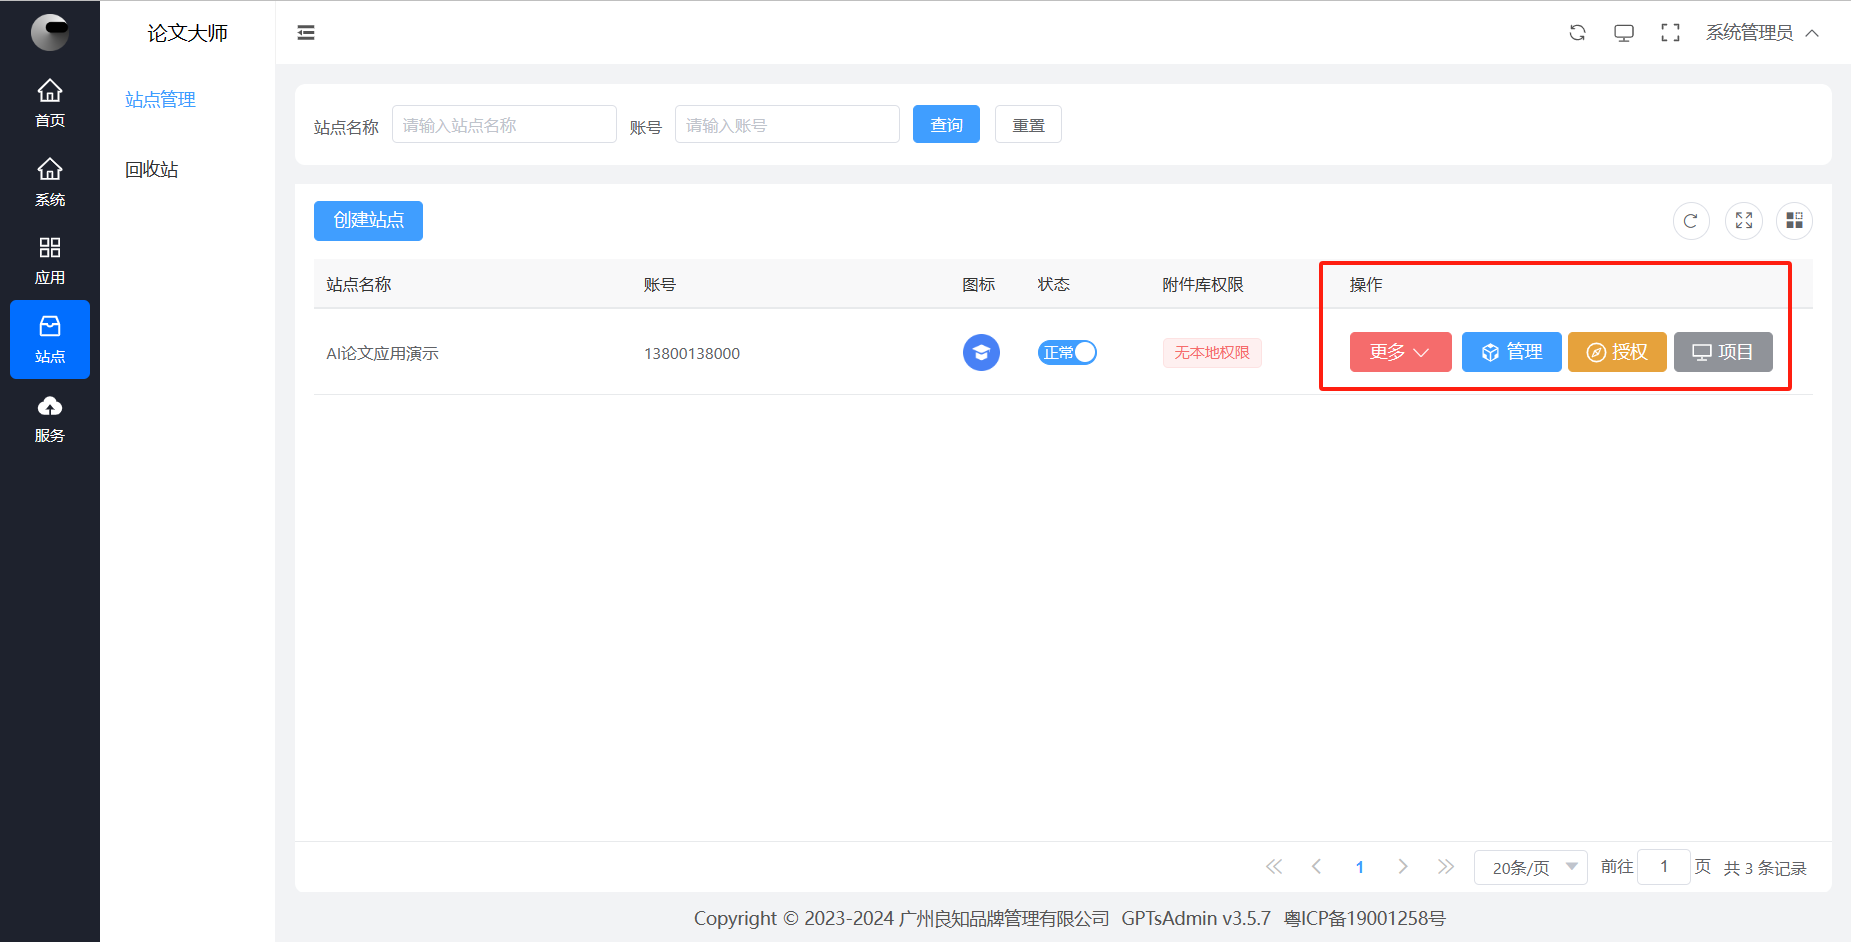
Task: Open column display settings grid icon
Action: 1795,221
